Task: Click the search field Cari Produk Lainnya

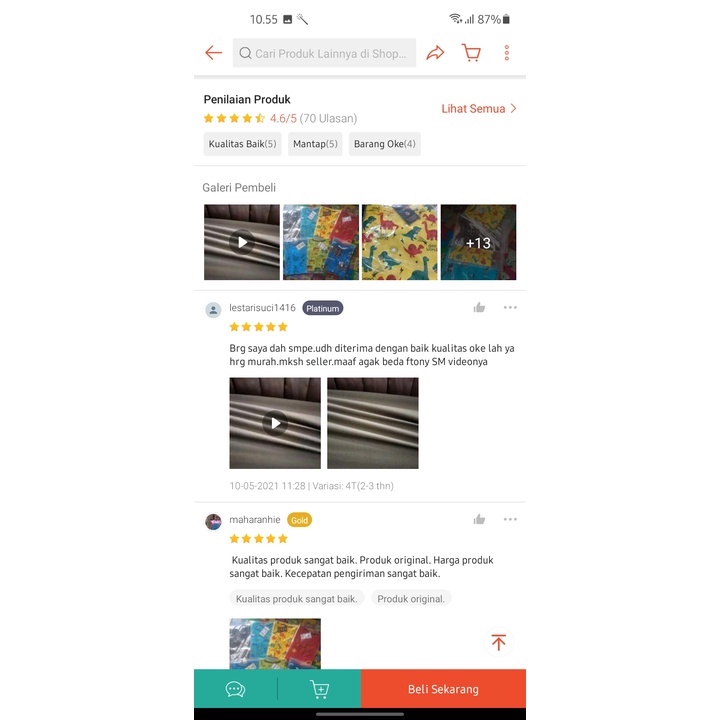Action: (324, 53)
